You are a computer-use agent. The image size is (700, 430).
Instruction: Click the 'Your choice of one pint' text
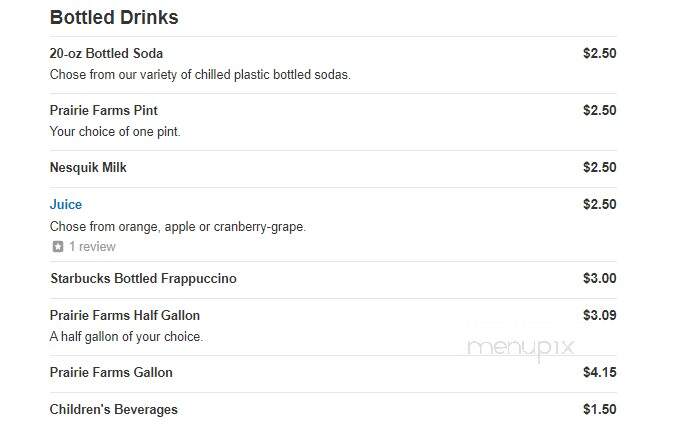click(x=115, y=132)
